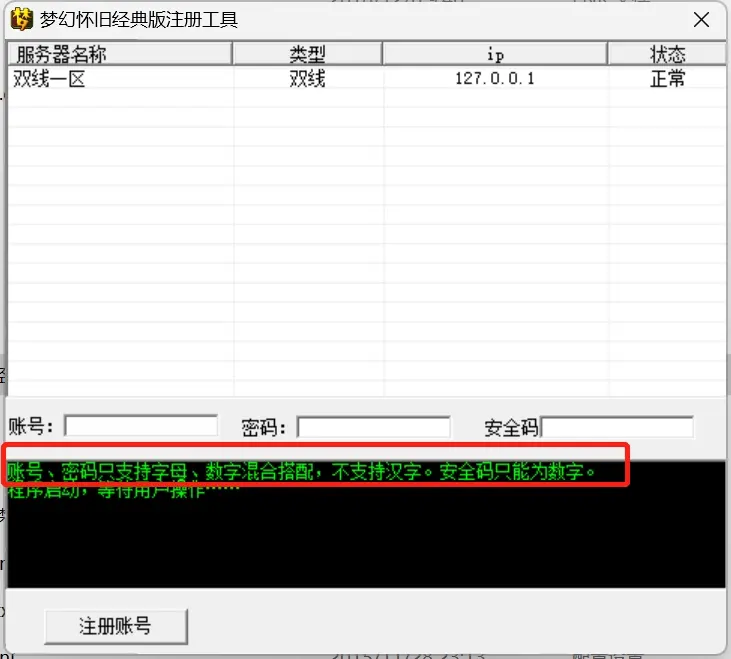Click the 正常 status cell
The image size is (731, 659).
(x=667, y=78)
